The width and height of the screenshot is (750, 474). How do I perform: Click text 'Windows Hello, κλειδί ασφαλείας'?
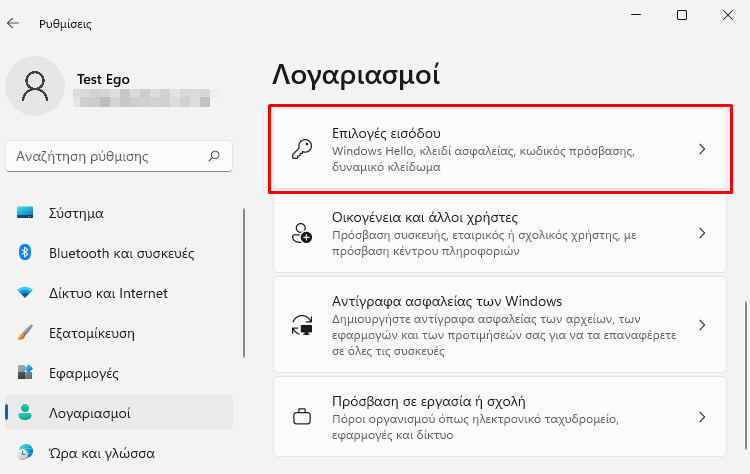(x=422, y=151)
